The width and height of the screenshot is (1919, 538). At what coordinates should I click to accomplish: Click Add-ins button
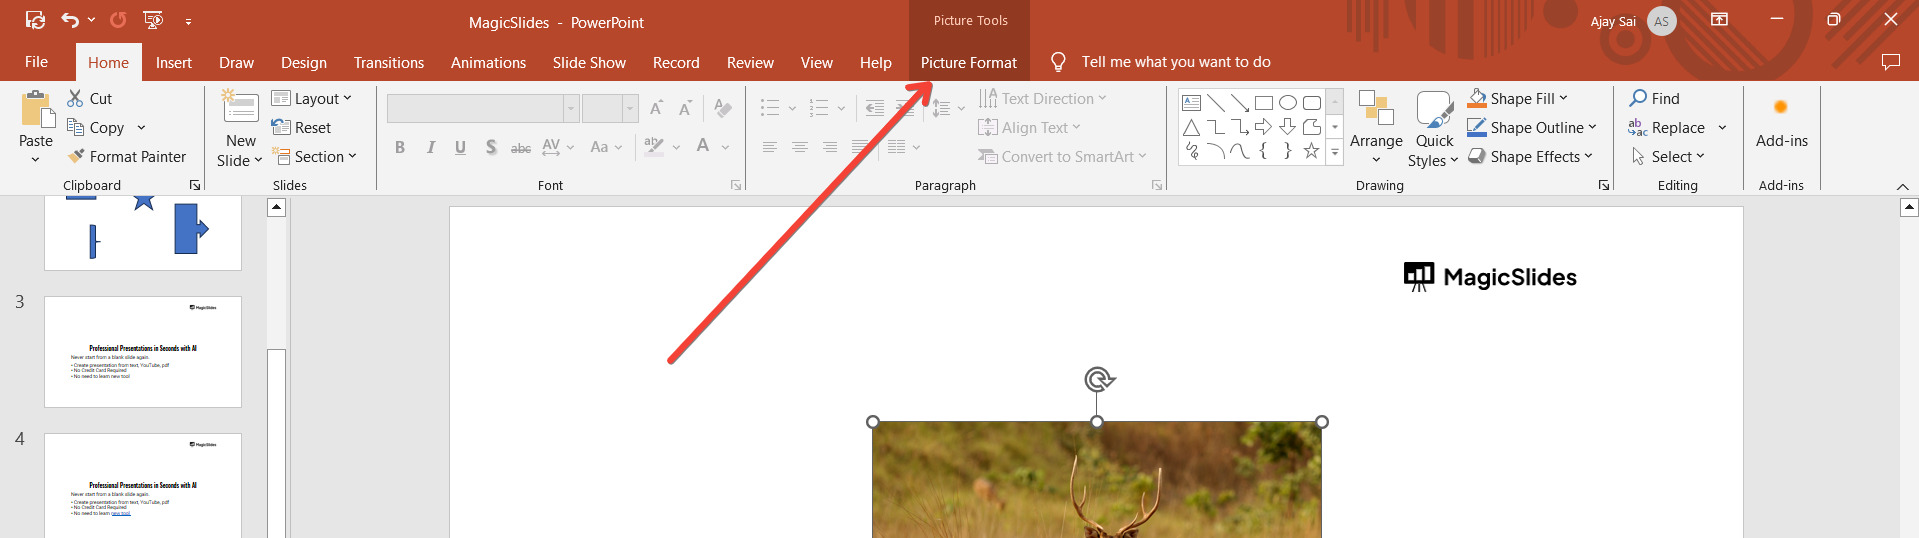[1781, 122]
